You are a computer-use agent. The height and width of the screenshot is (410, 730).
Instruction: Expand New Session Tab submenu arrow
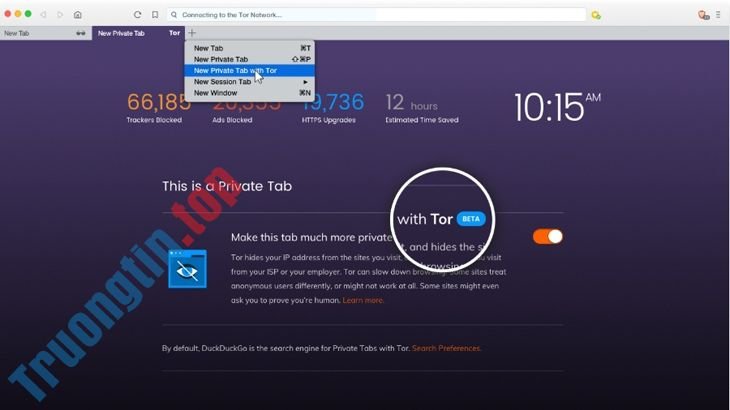pyautogui.click(x=305, y=81)
